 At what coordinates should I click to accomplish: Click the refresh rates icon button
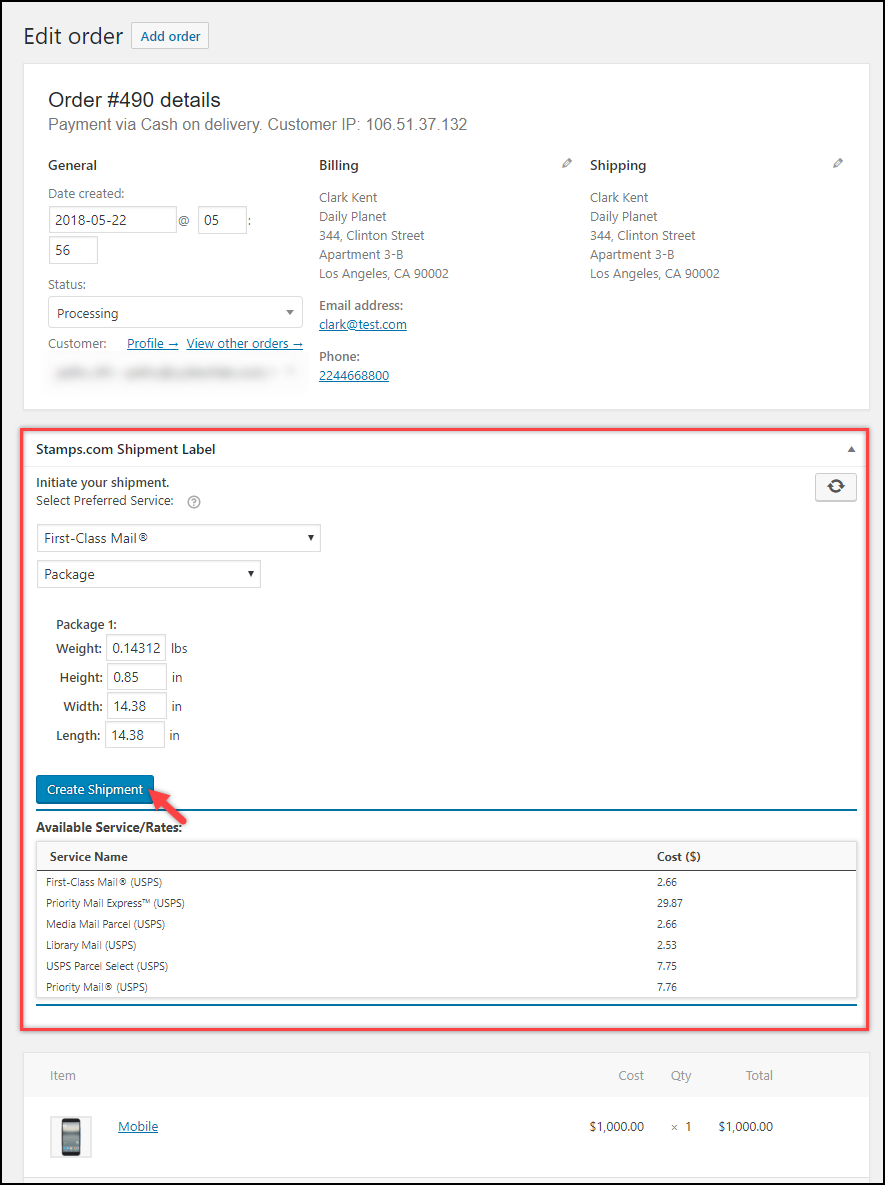click(835, 487)
